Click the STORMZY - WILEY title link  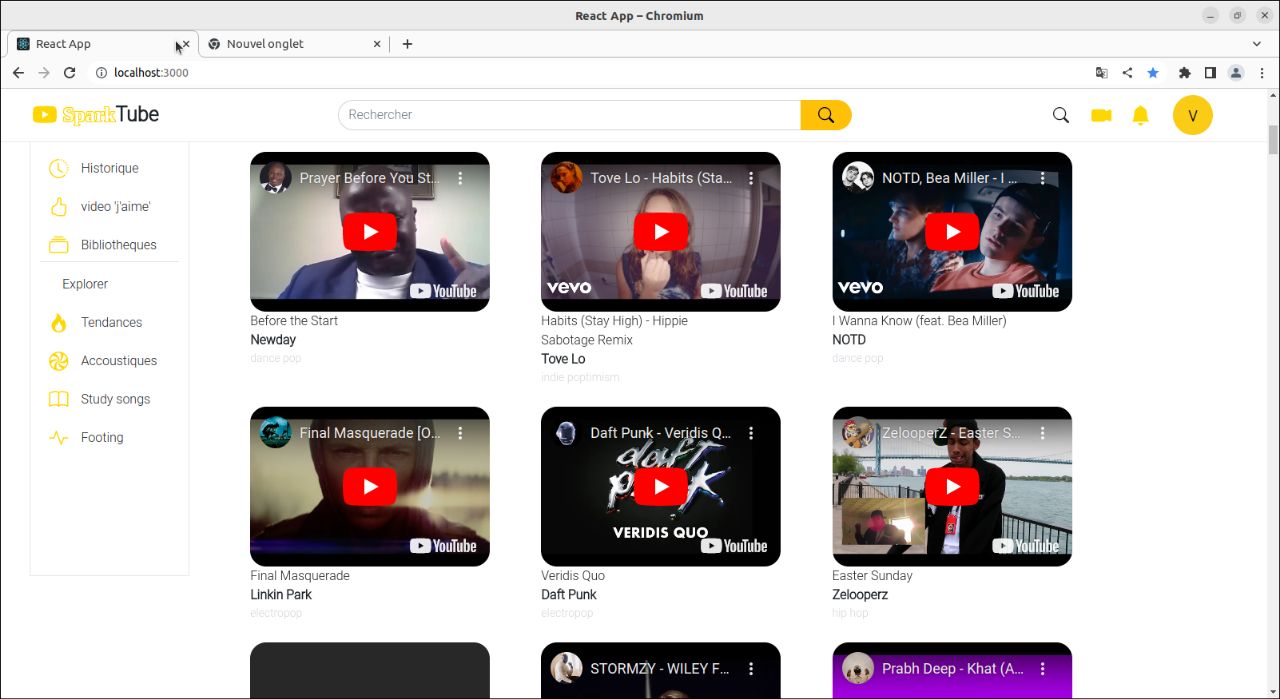point(661,668)
